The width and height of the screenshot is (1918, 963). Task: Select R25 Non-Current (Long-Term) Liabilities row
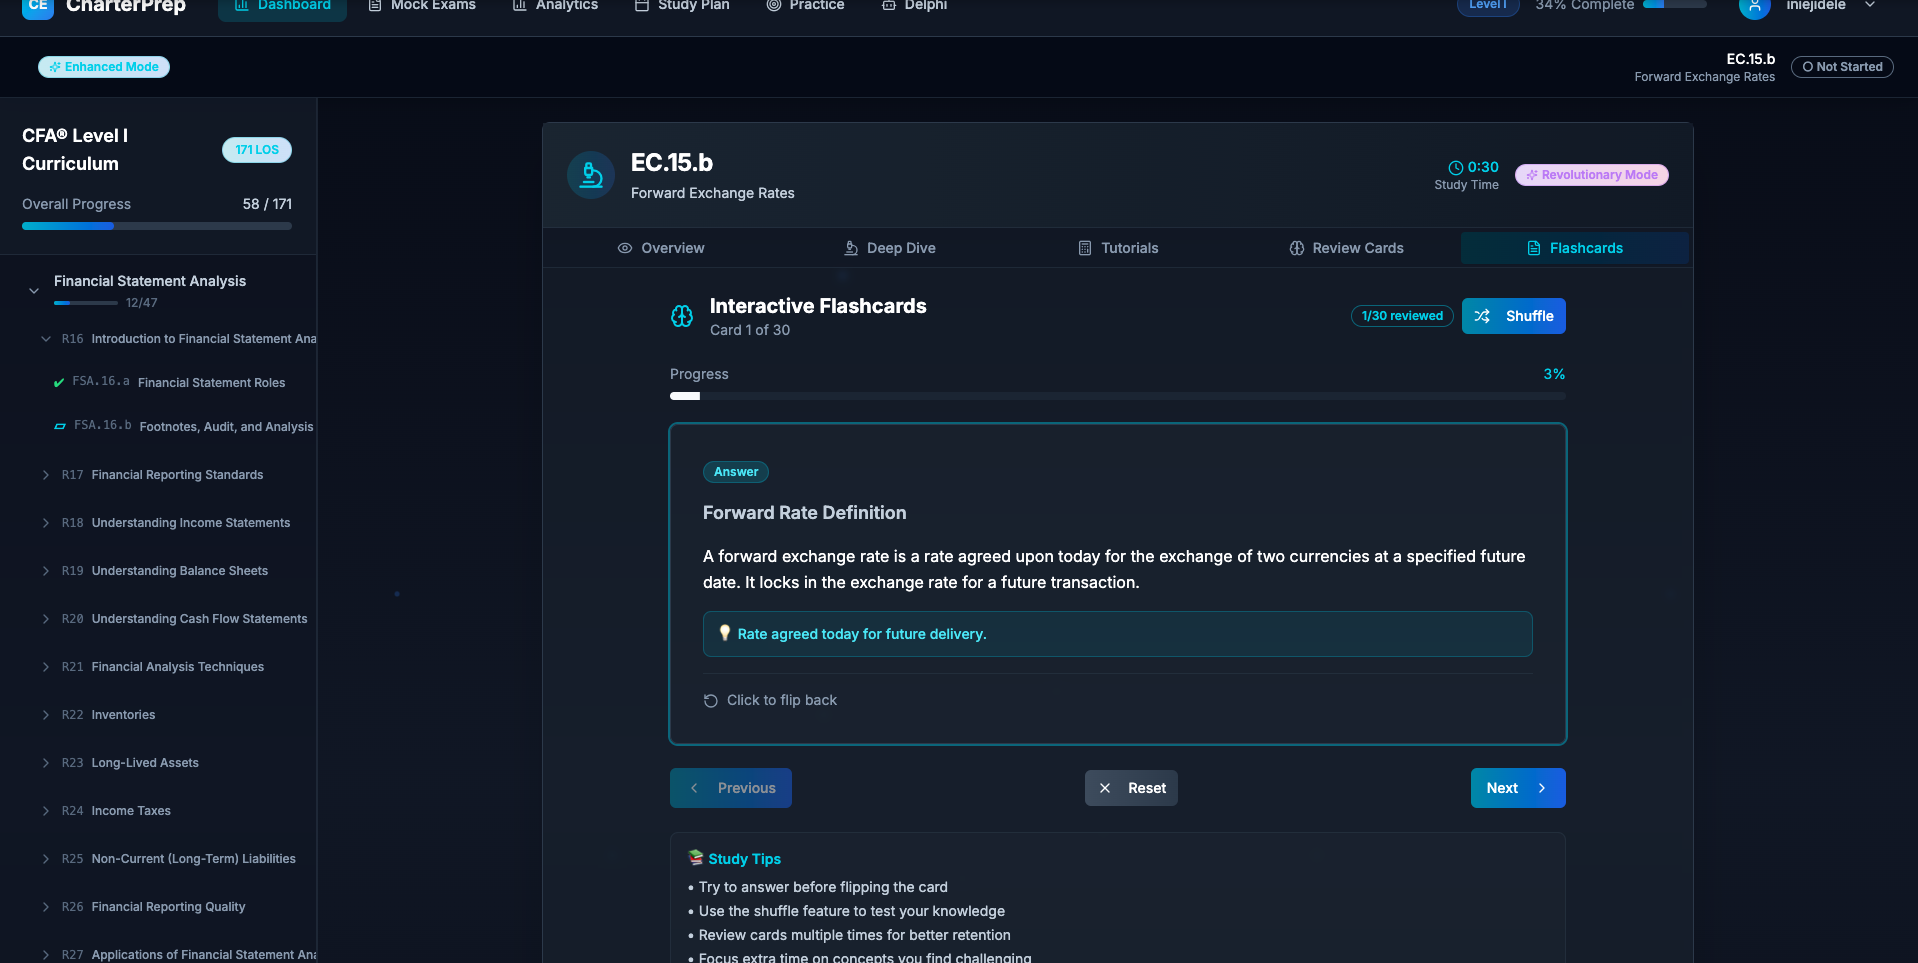(x=158, y=859)
